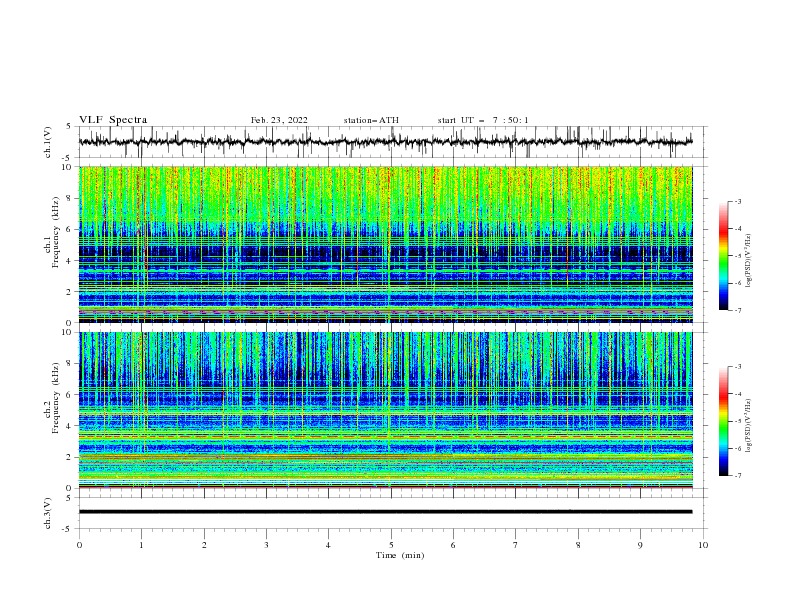Click time axis tick label "7"
Image resolution: width=792 pixels, height=612 pixels.
click(516, 545)
